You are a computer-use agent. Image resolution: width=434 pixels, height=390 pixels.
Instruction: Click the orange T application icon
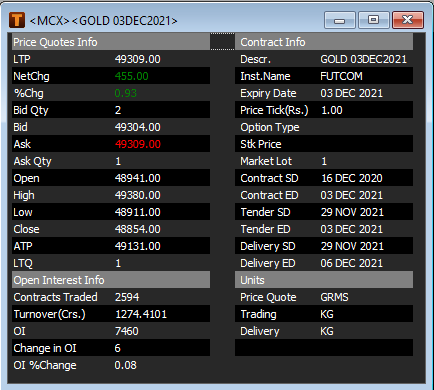pos(17,20)
